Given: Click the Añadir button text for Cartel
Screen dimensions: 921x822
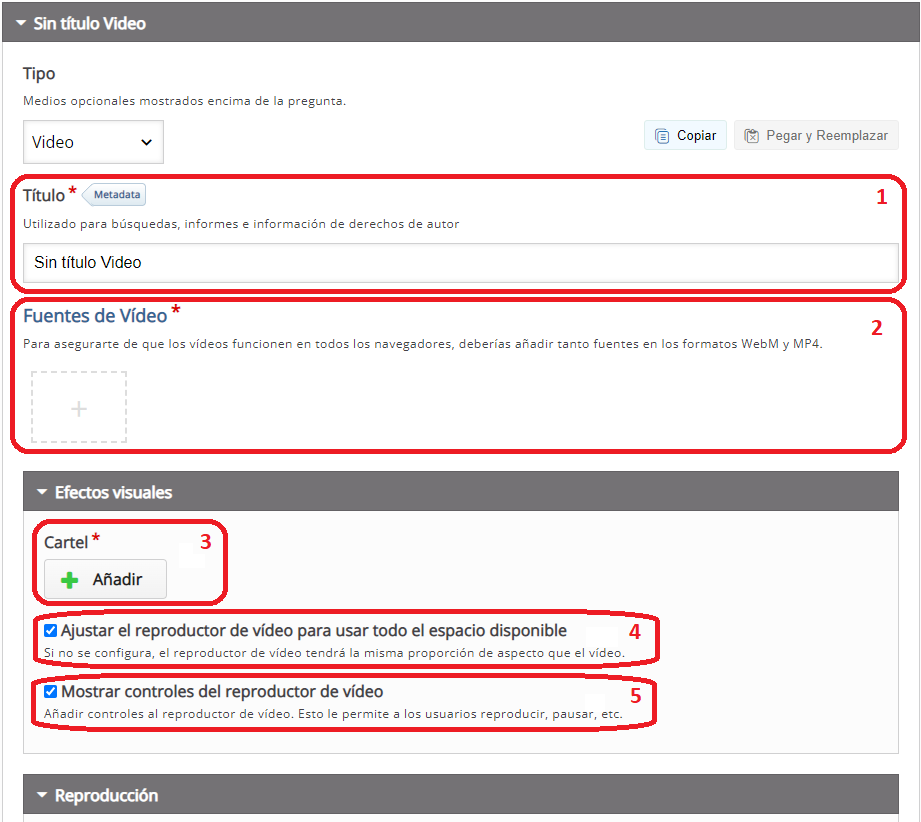Looking at the screenshot, I should point(117,579).
